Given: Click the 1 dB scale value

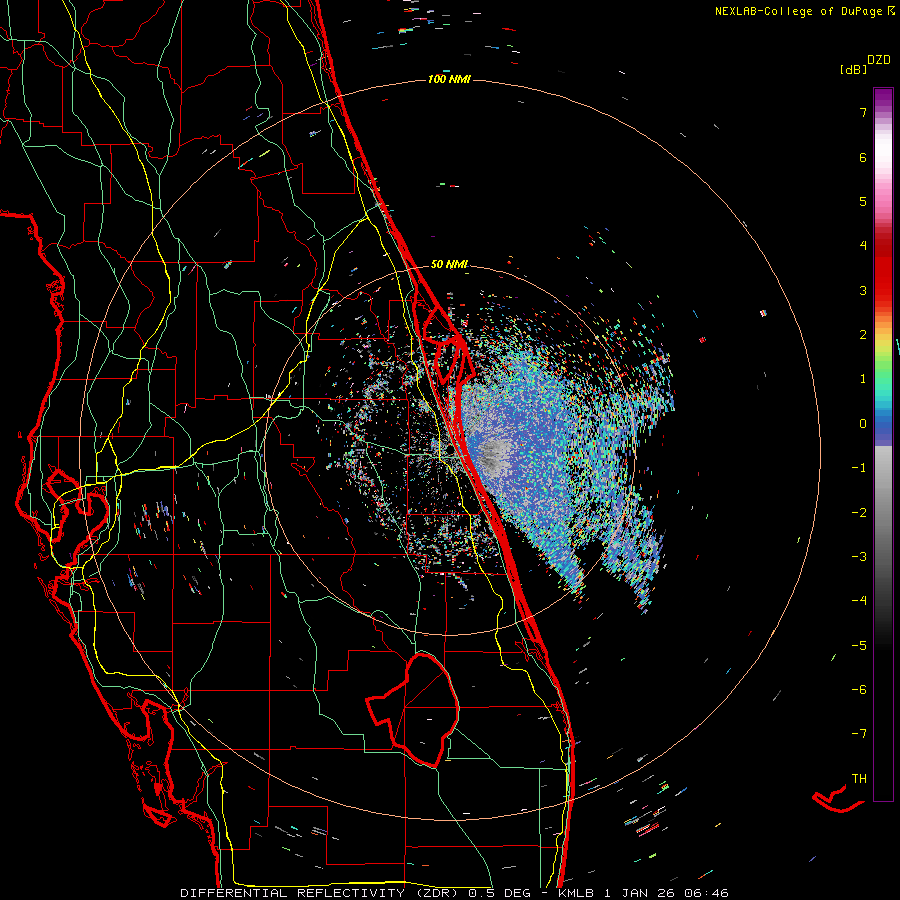Looking at the screenshot, I should [863, 379].
